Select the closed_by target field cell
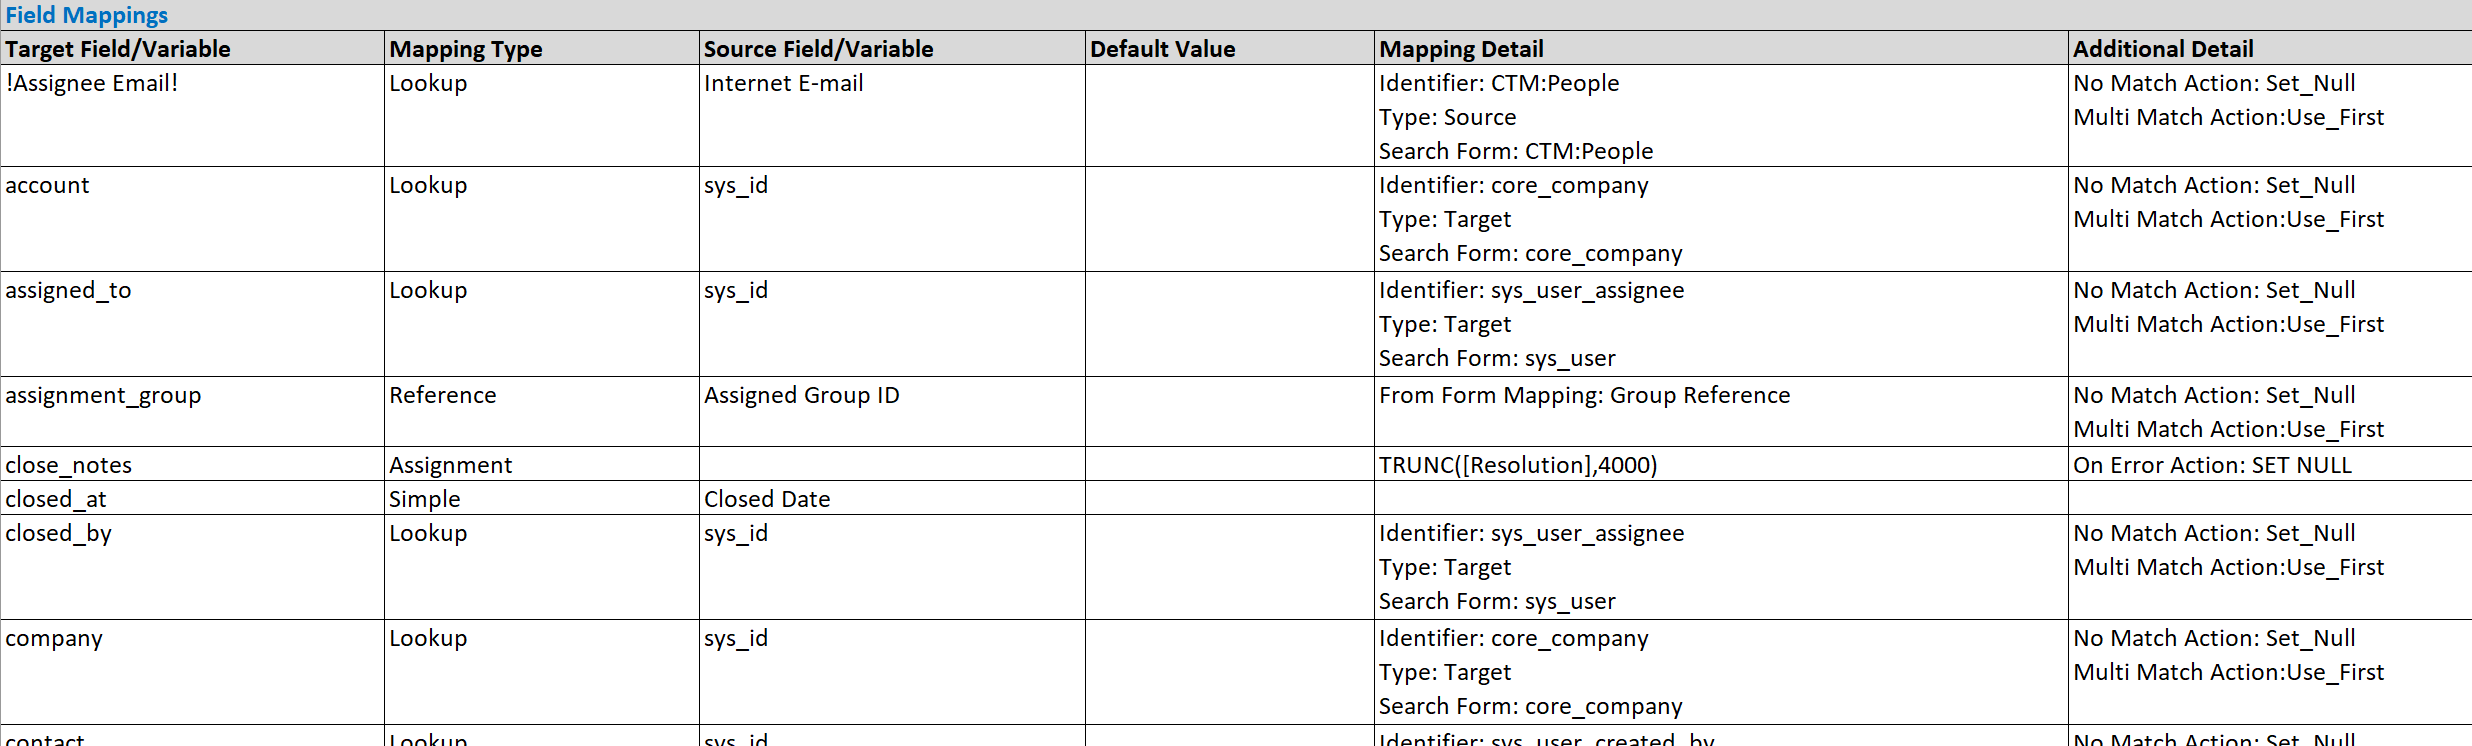 tap(192, 567)
